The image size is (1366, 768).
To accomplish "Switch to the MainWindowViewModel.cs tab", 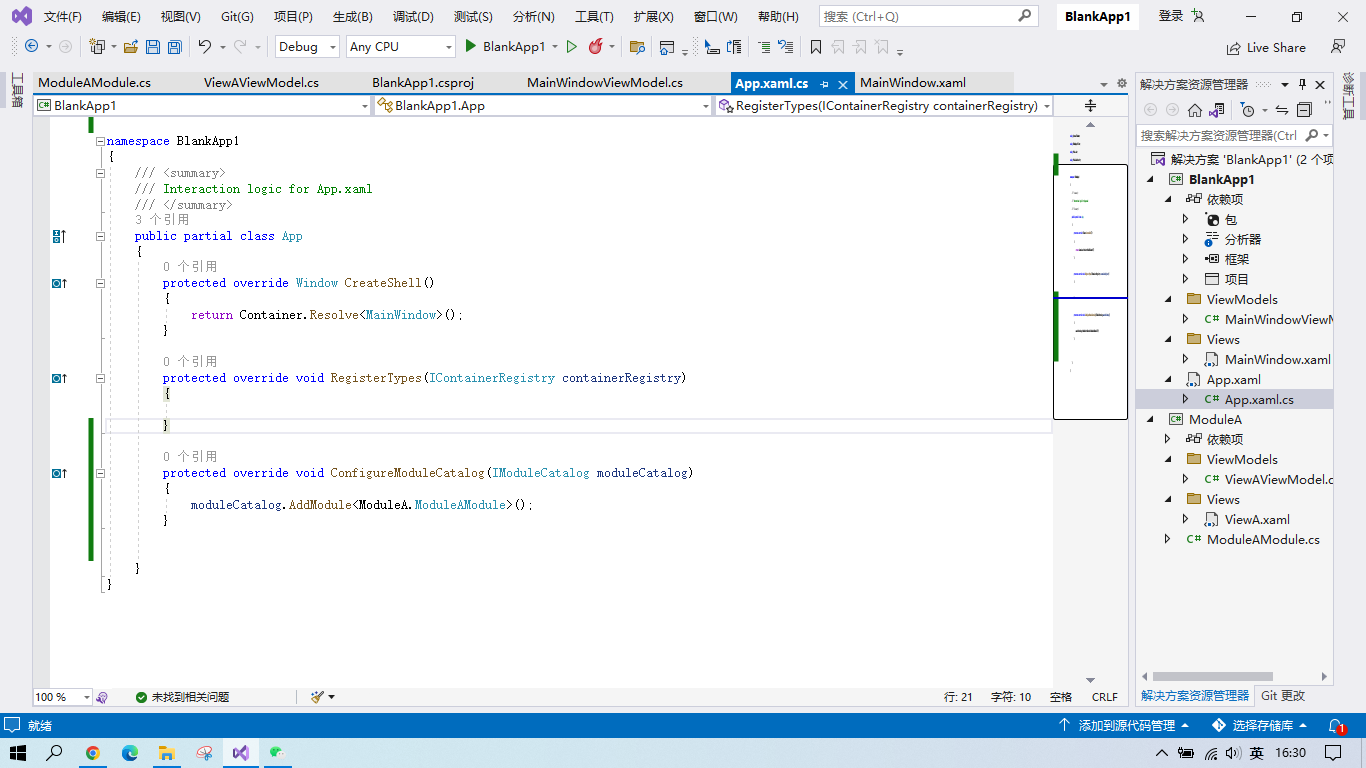I will 605,83.
